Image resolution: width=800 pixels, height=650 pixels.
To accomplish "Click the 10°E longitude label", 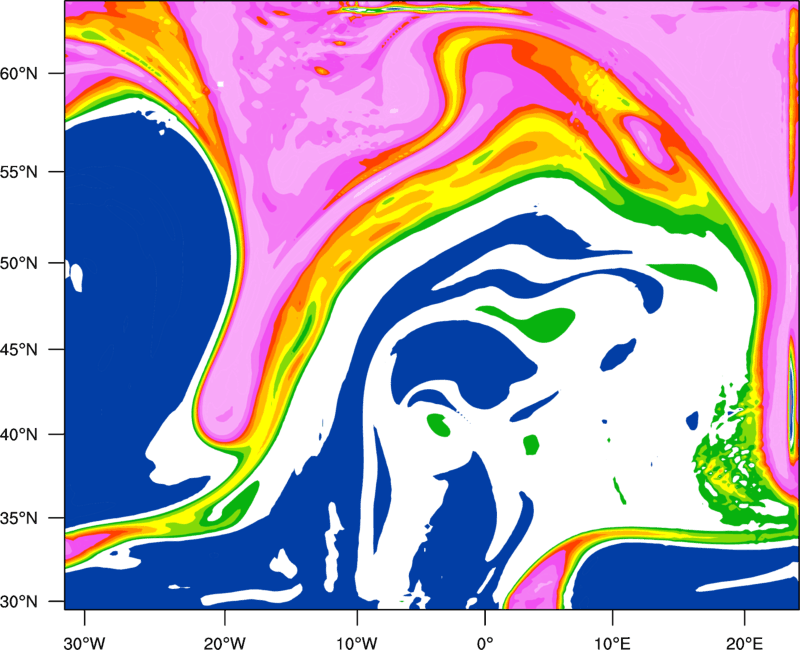I will click(613, 643).
